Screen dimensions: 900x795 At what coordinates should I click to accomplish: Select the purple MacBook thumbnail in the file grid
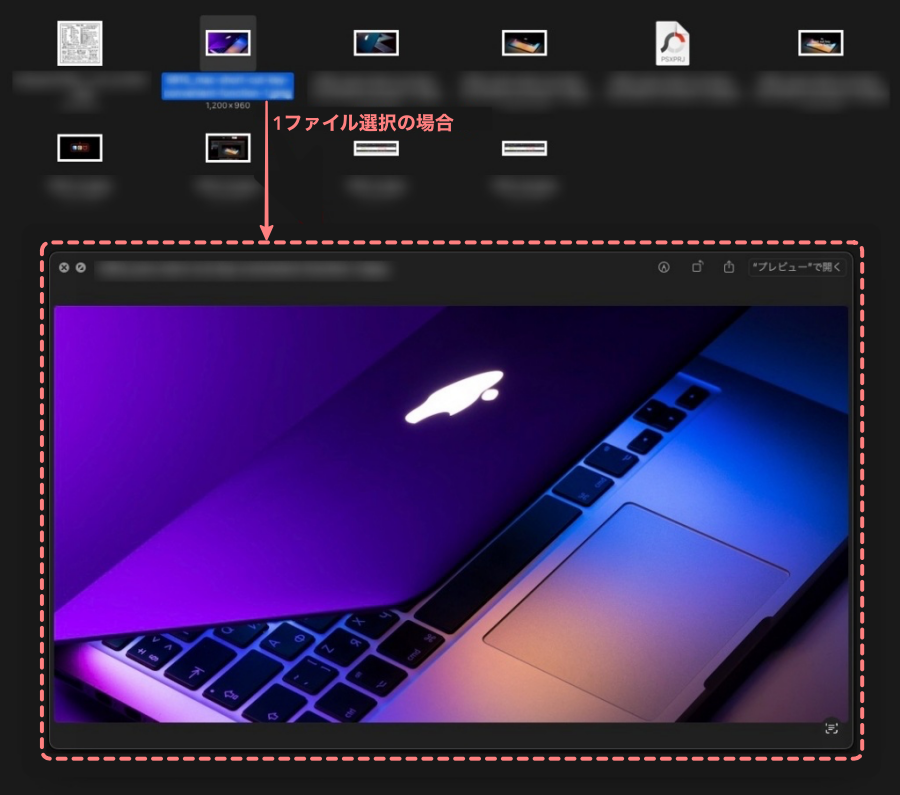click(x=228, y=43)
